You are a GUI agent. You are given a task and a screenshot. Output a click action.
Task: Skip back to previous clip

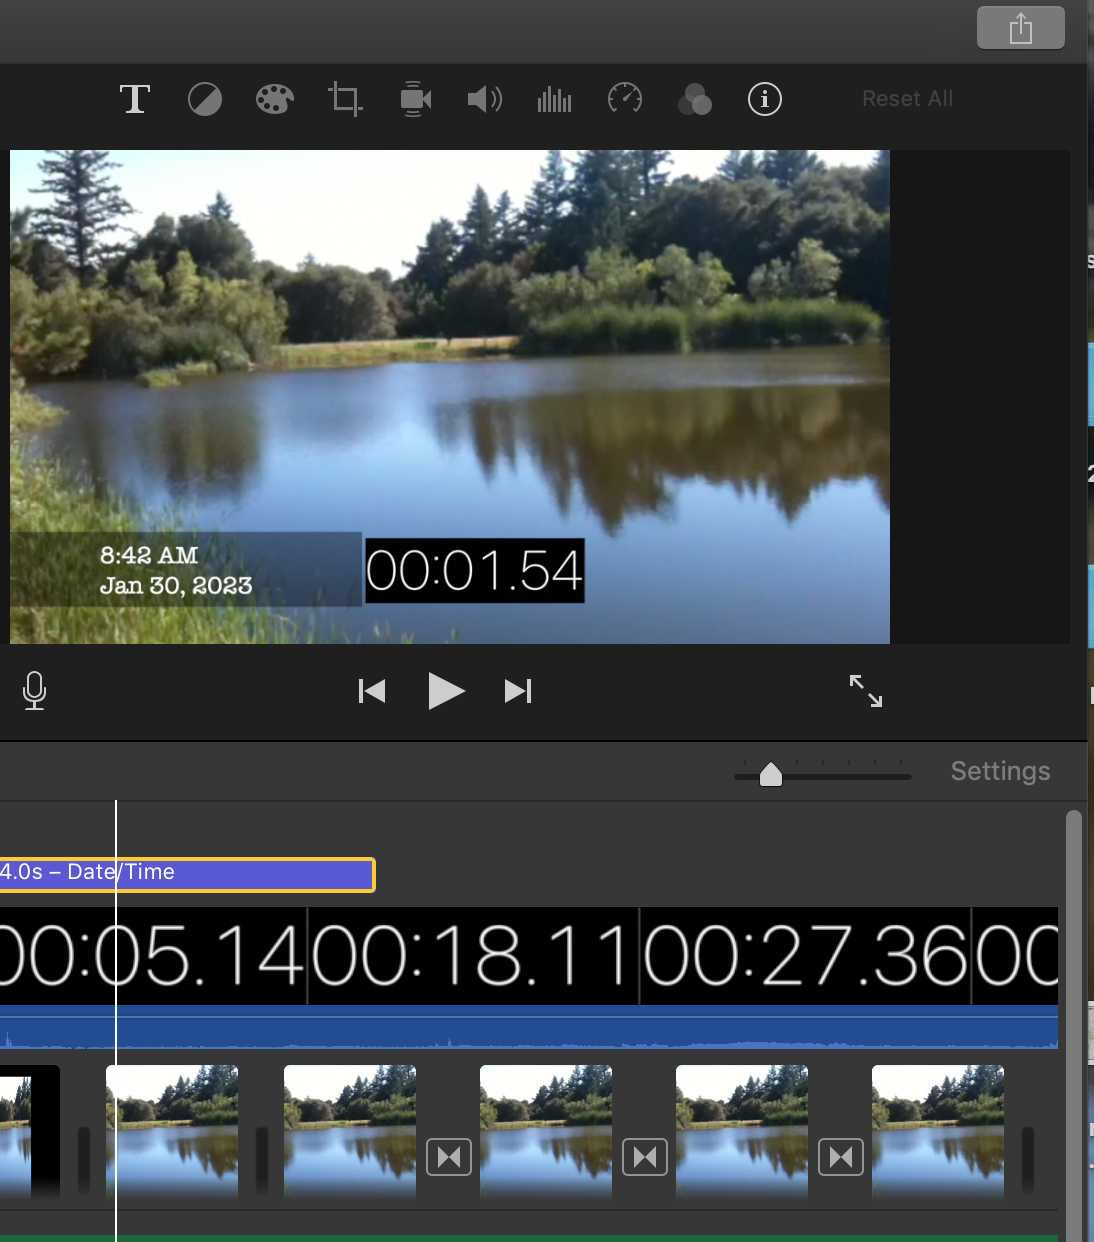click(x=372, y=691)
